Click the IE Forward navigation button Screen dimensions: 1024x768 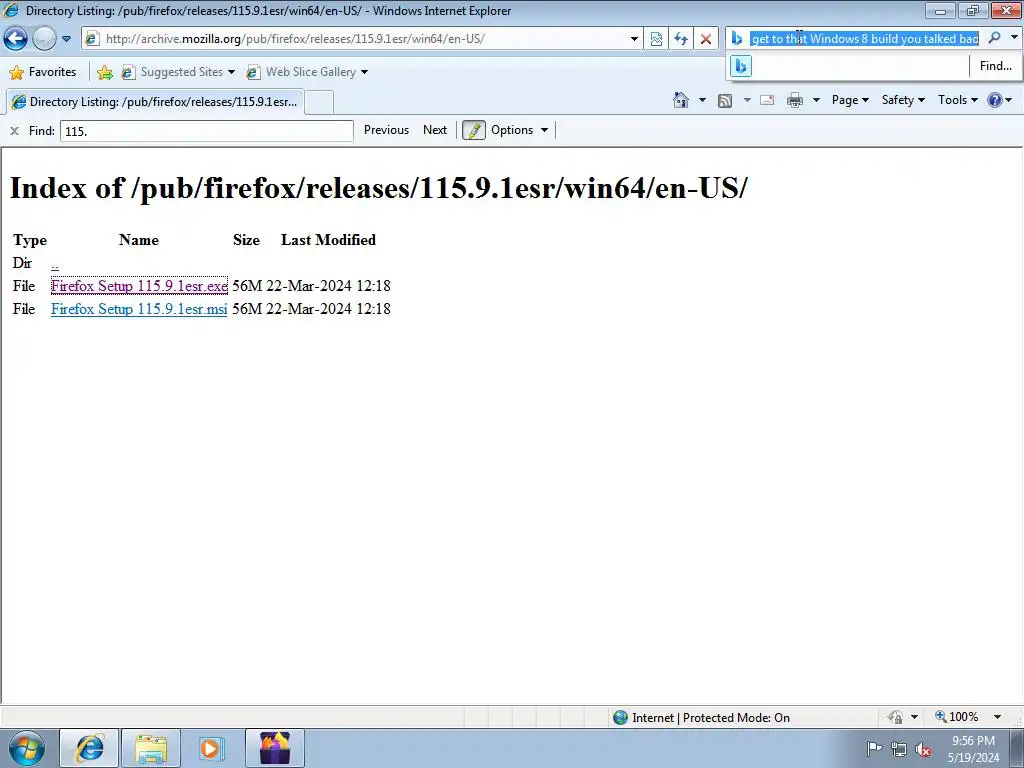[x=44, y=39]
